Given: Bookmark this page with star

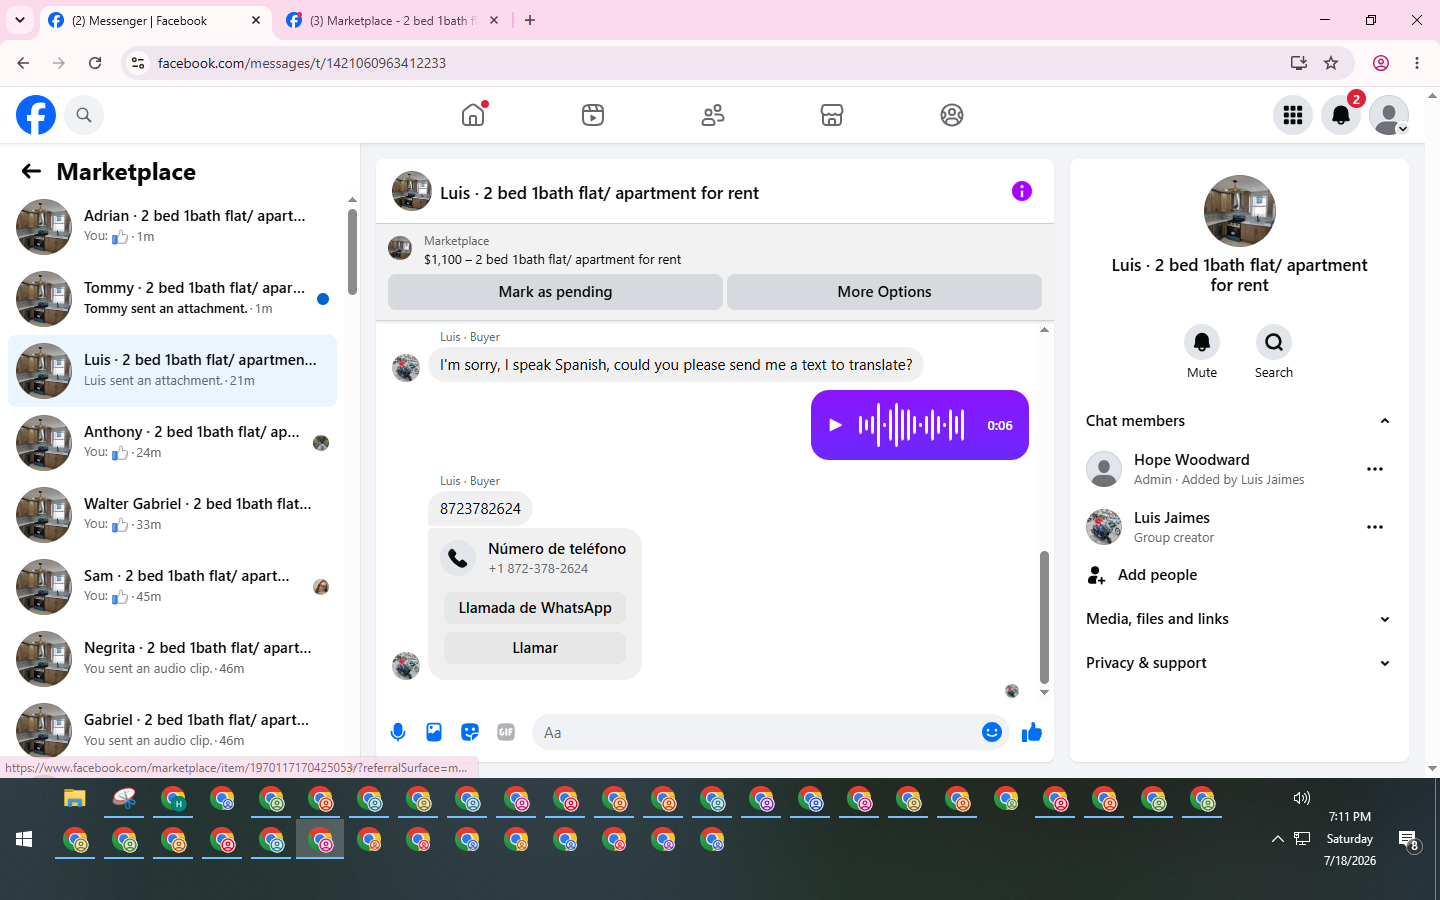Looking at the screenshot, I should tap(1331, 63).
